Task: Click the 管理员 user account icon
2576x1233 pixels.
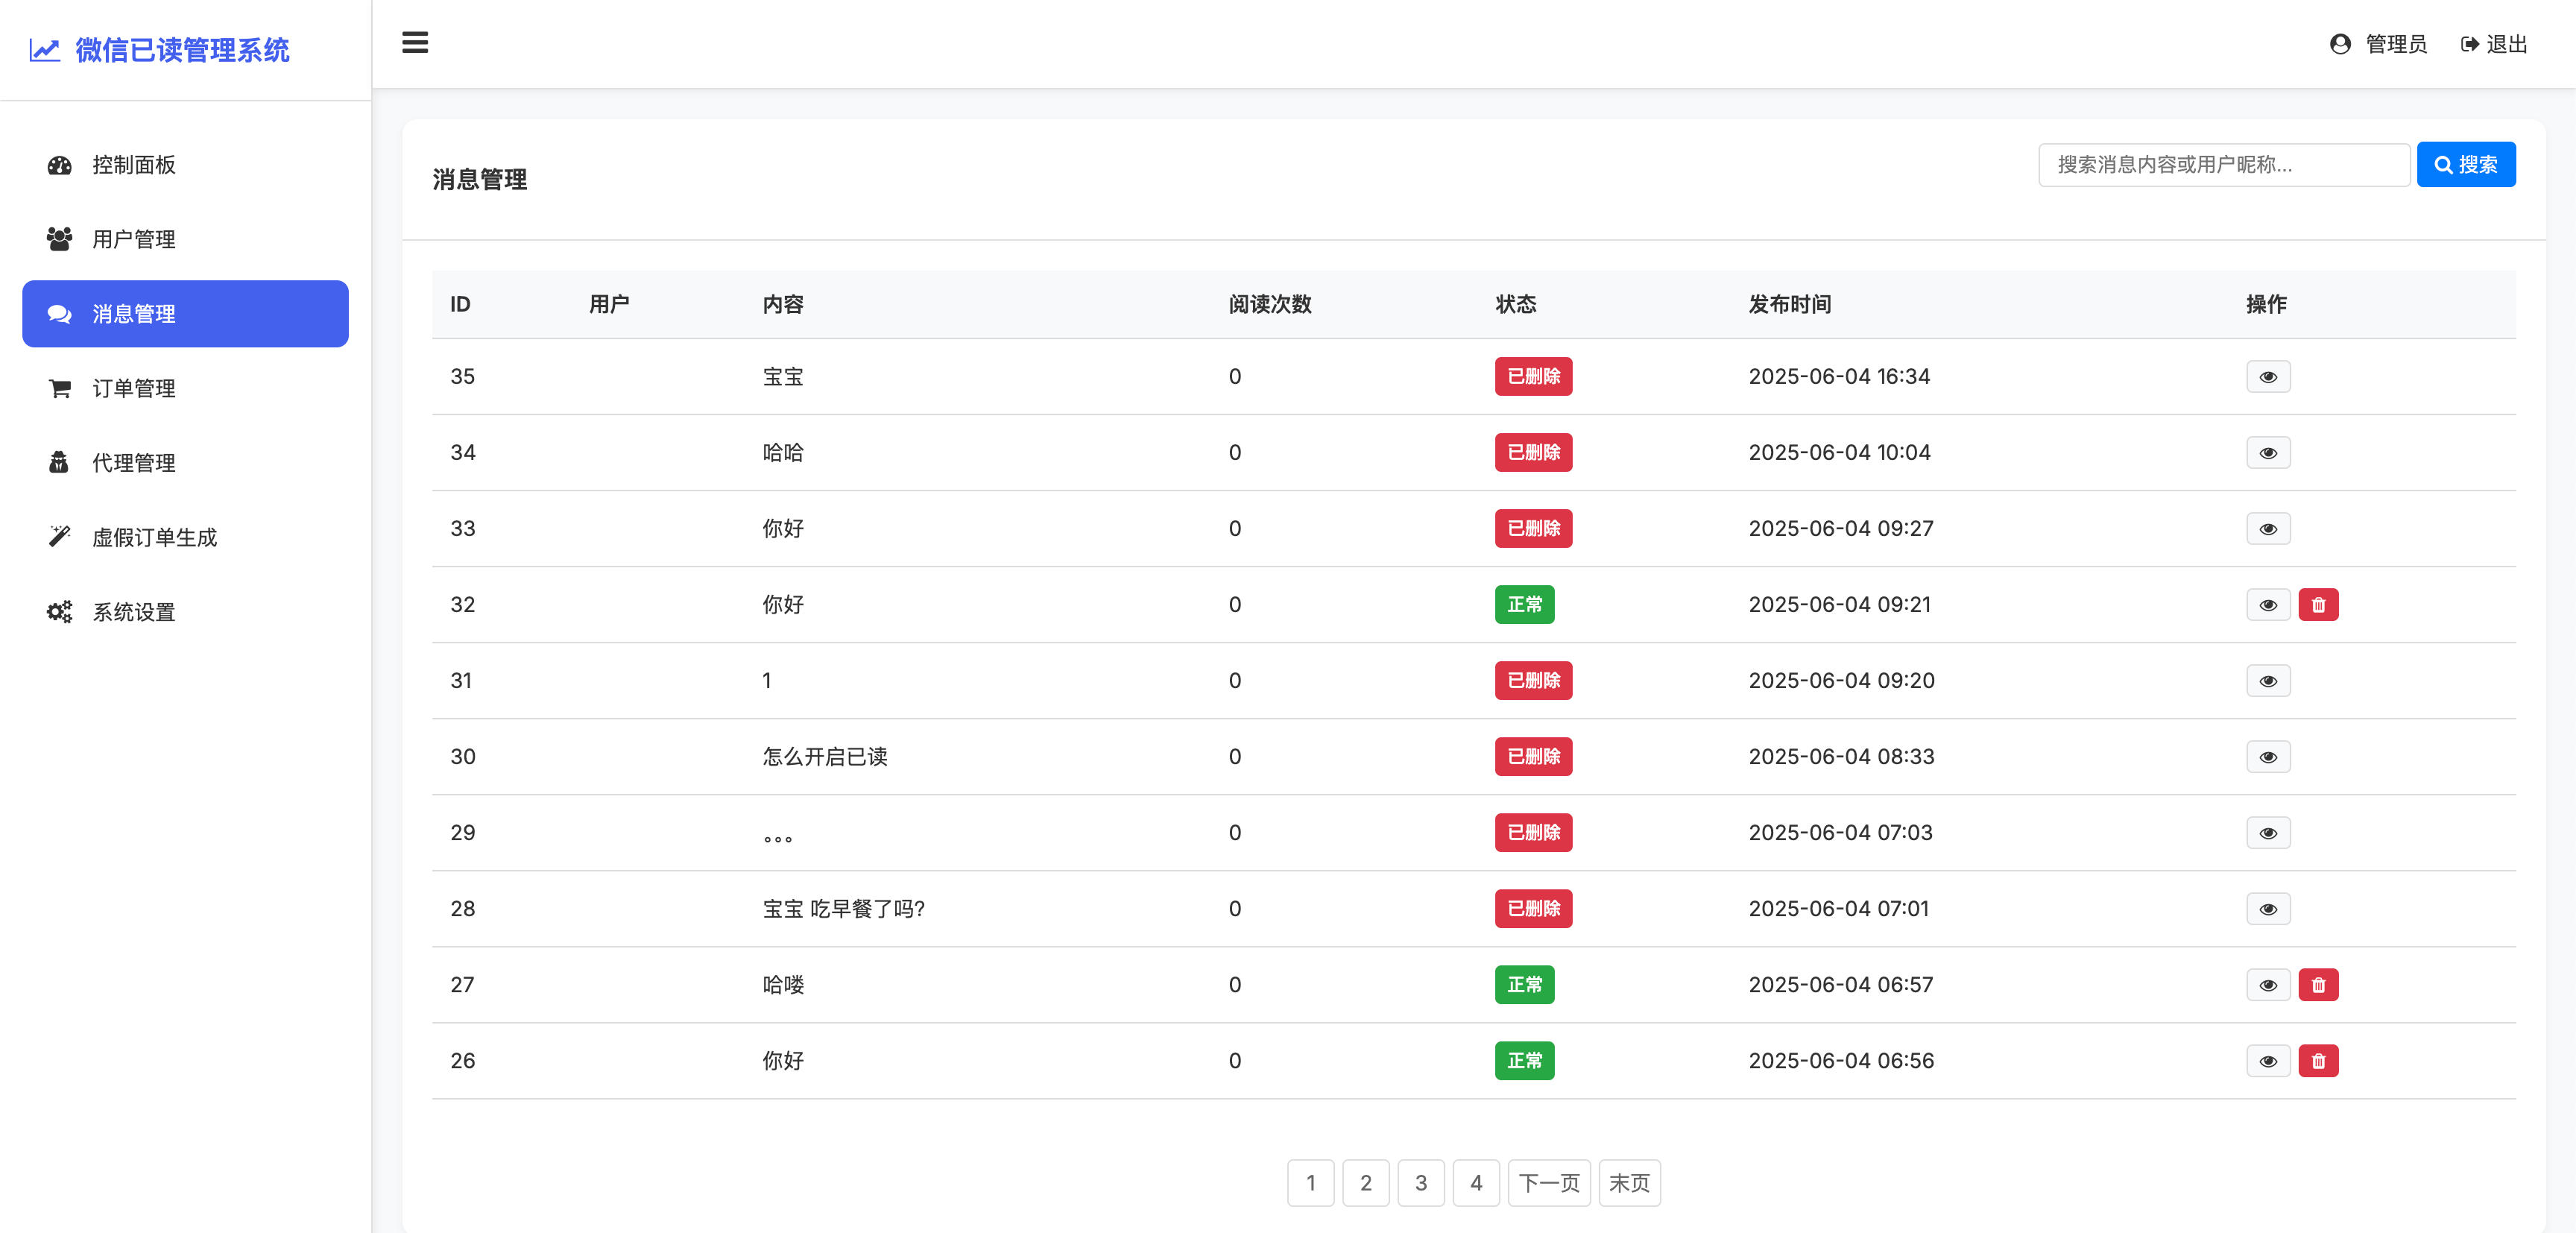Action: (x=2340, y=44)
